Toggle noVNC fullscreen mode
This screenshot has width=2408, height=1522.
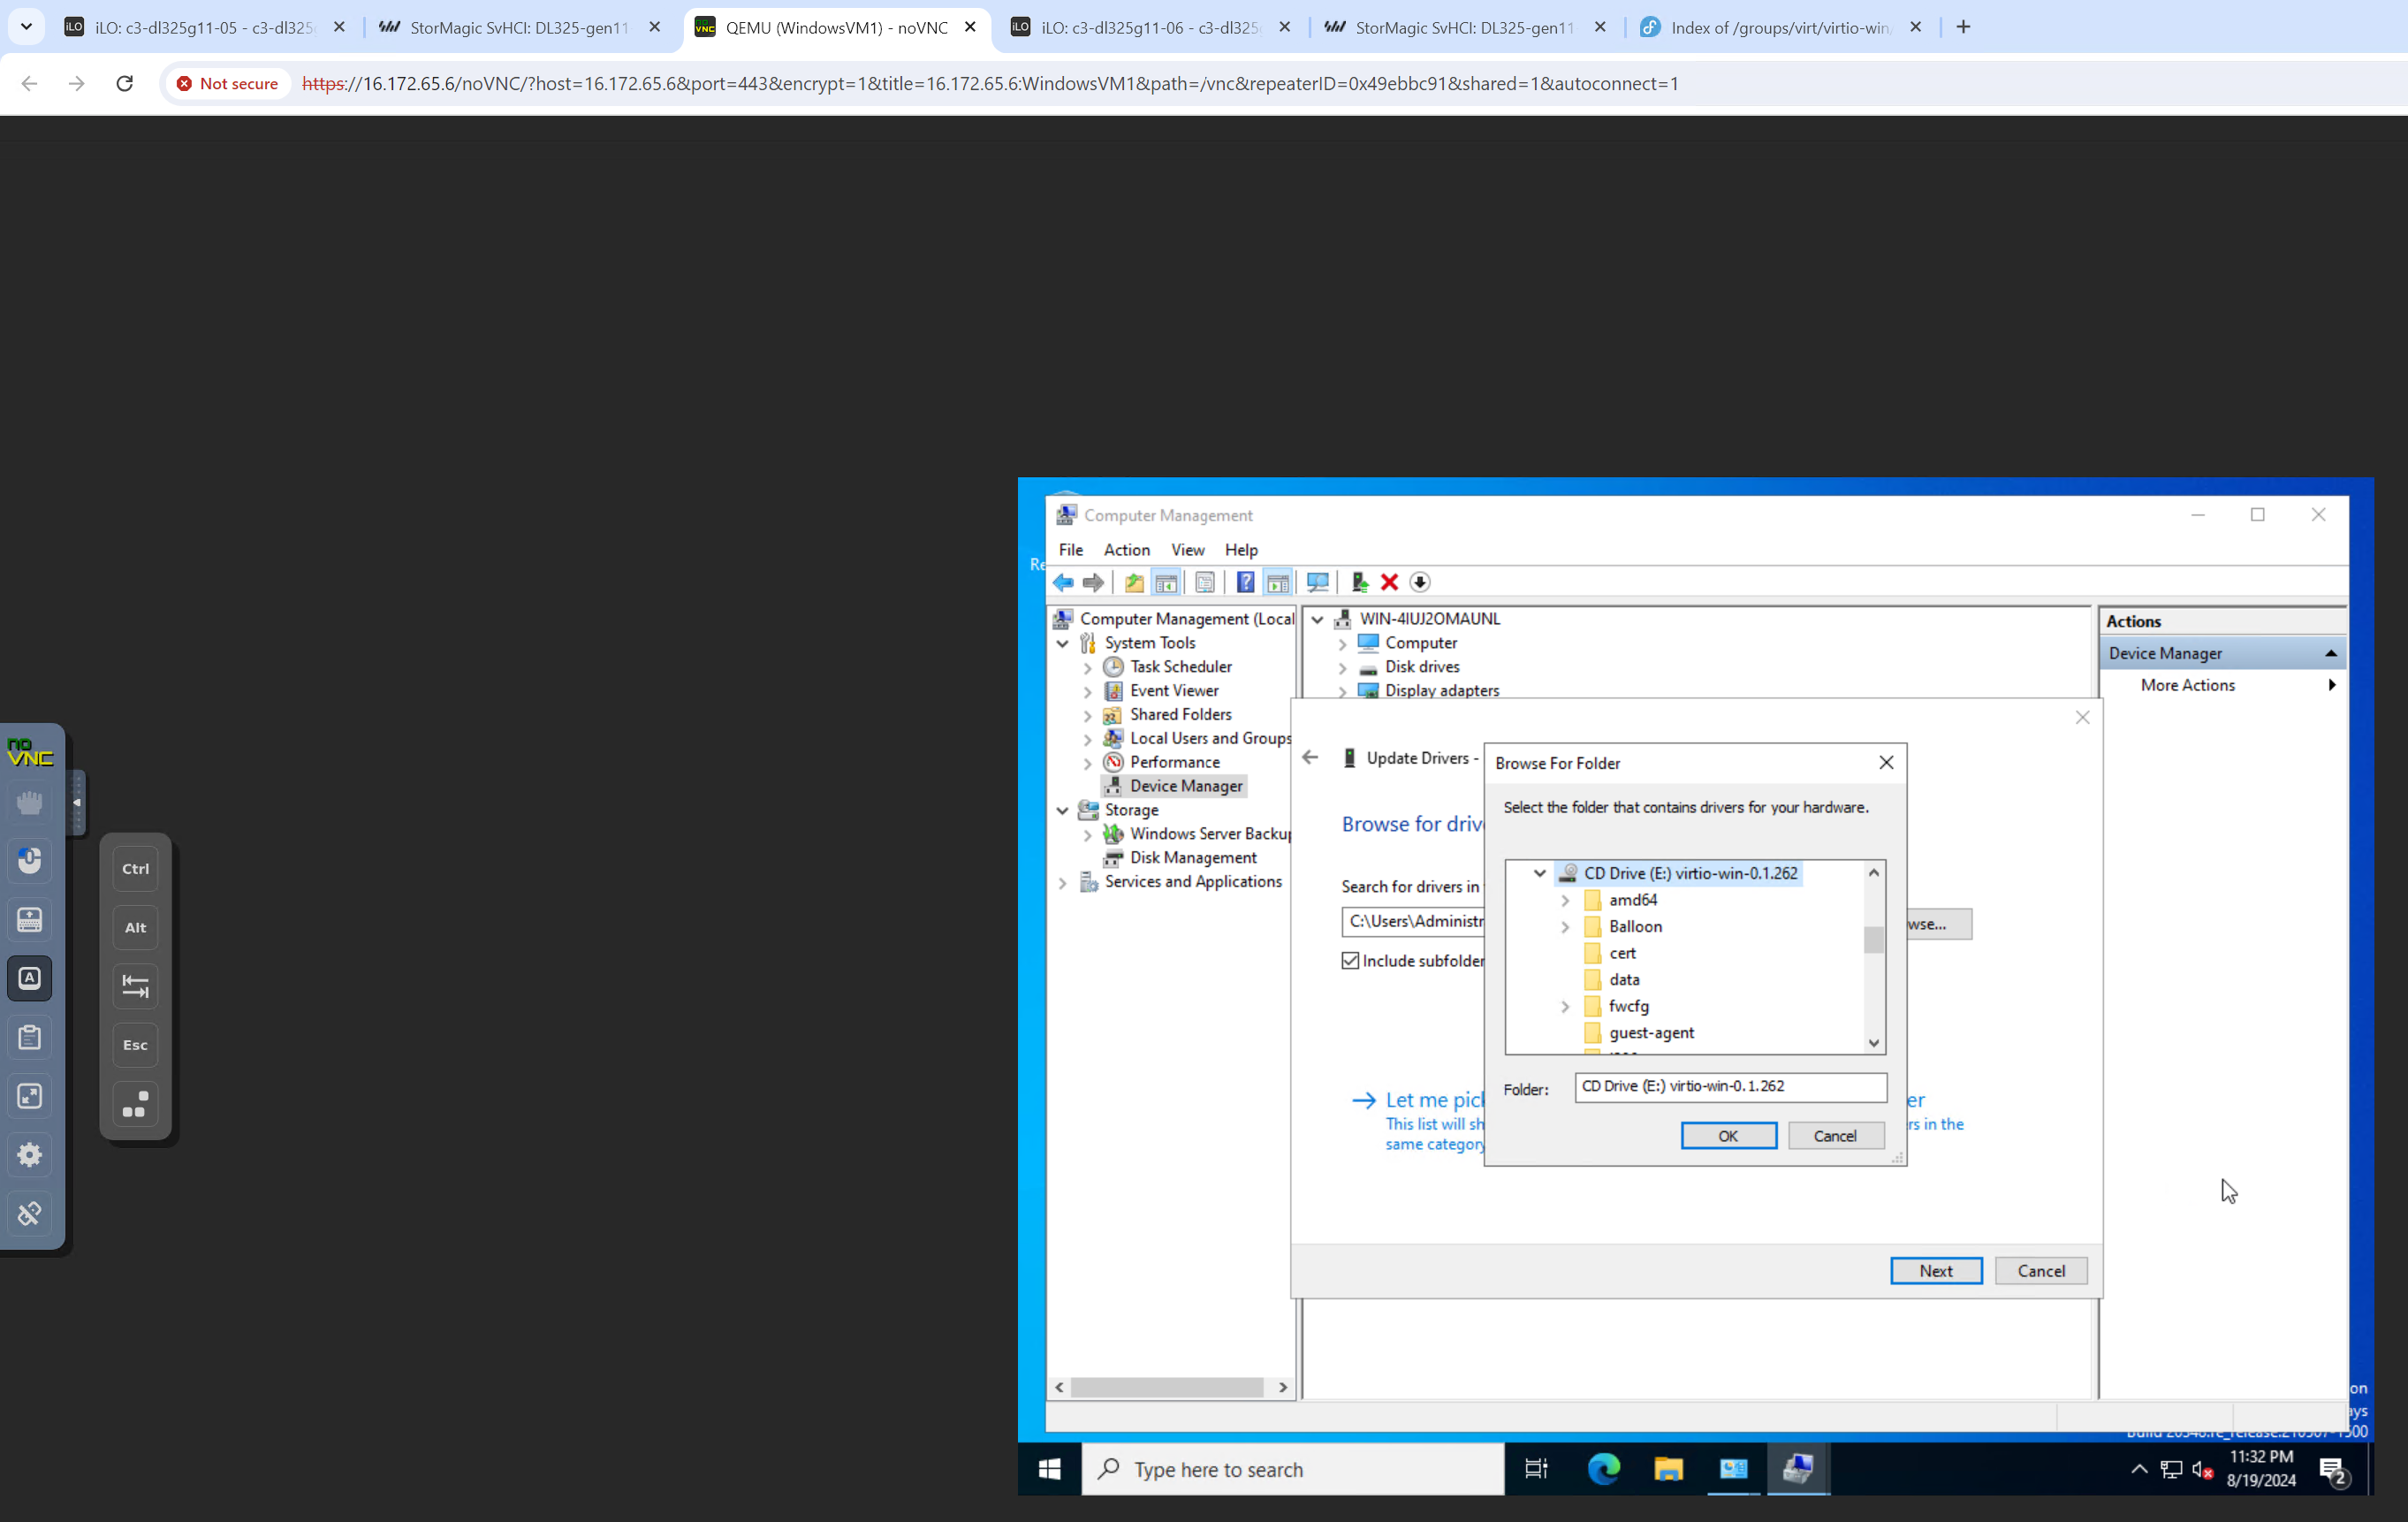pyautogui.click(x=30, y=1096)
